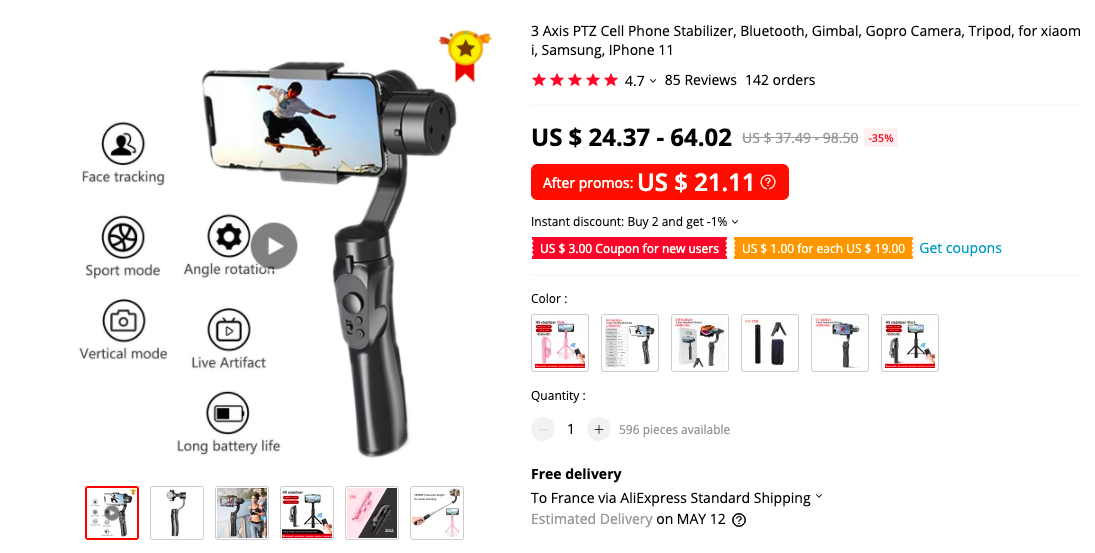Claim the US $3.00 new user coupon
This screenshot has width=1095, height=553.
pyautogui.click(x=629, y=249)
